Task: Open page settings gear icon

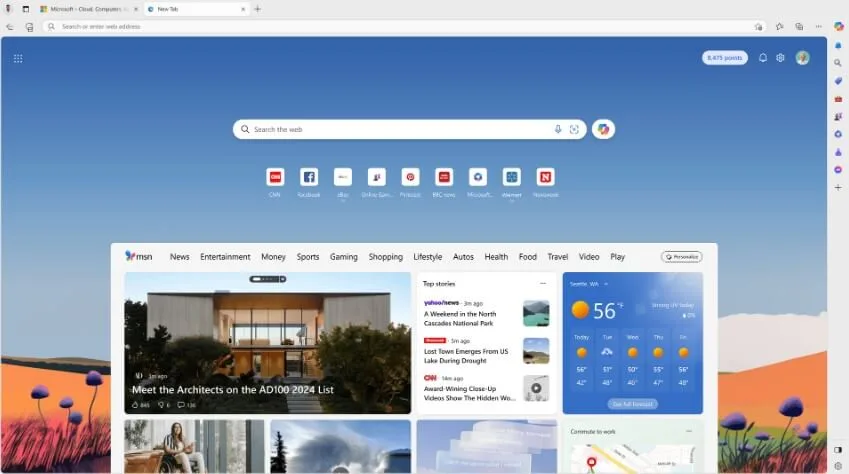Action: click(780, 58)
